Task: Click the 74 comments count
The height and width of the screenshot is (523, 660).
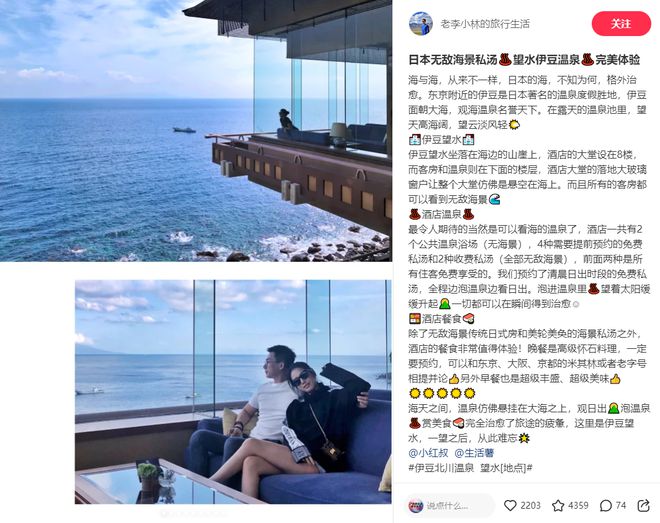Action: pos(621,505)
